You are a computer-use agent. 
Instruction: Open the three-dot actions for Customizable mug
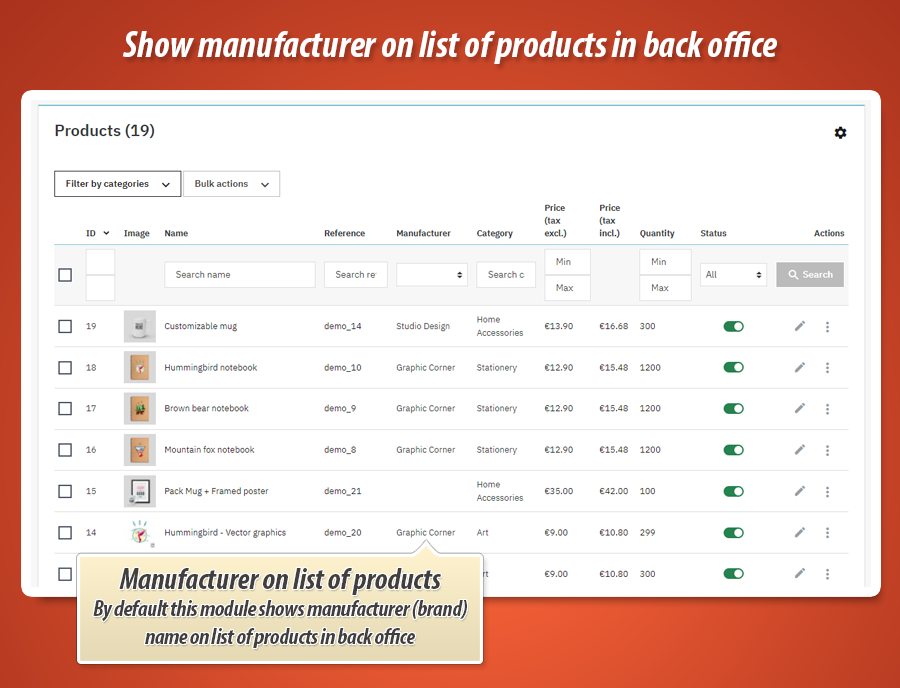pyautogui.click(x=827, y=326)
